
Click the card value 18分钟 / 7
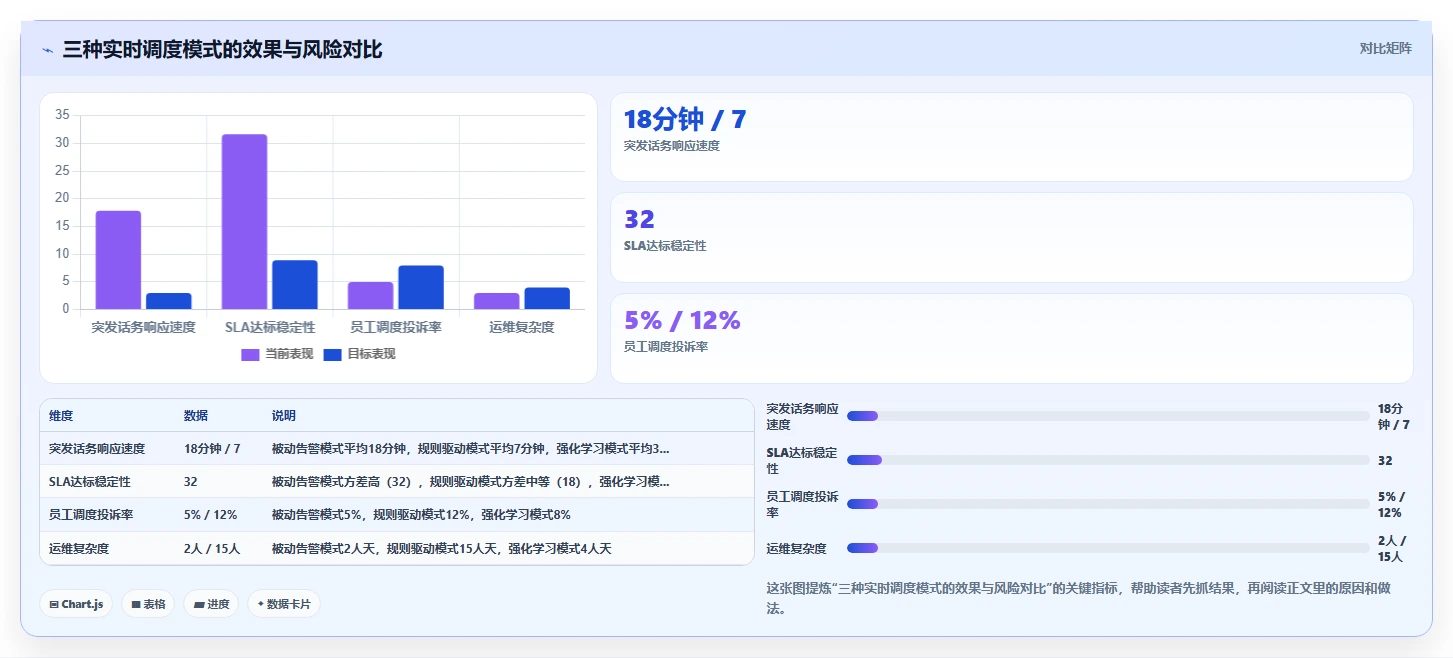click(685, 120)
